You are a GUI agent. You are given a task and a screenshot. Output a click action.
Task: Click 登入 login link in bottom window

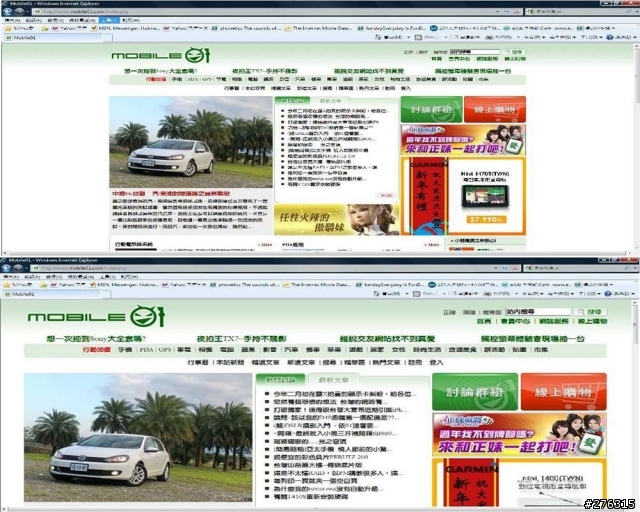(x=436, y=363)
